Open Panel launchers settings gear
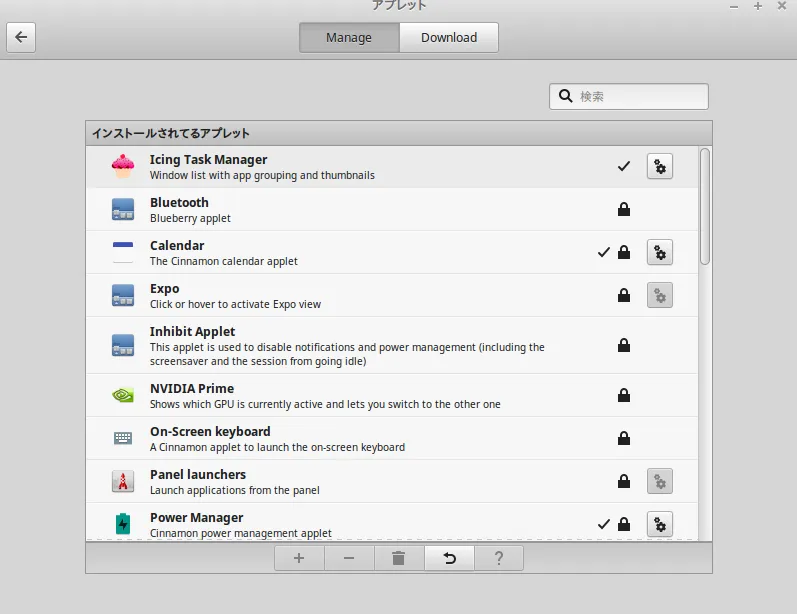 660,481
